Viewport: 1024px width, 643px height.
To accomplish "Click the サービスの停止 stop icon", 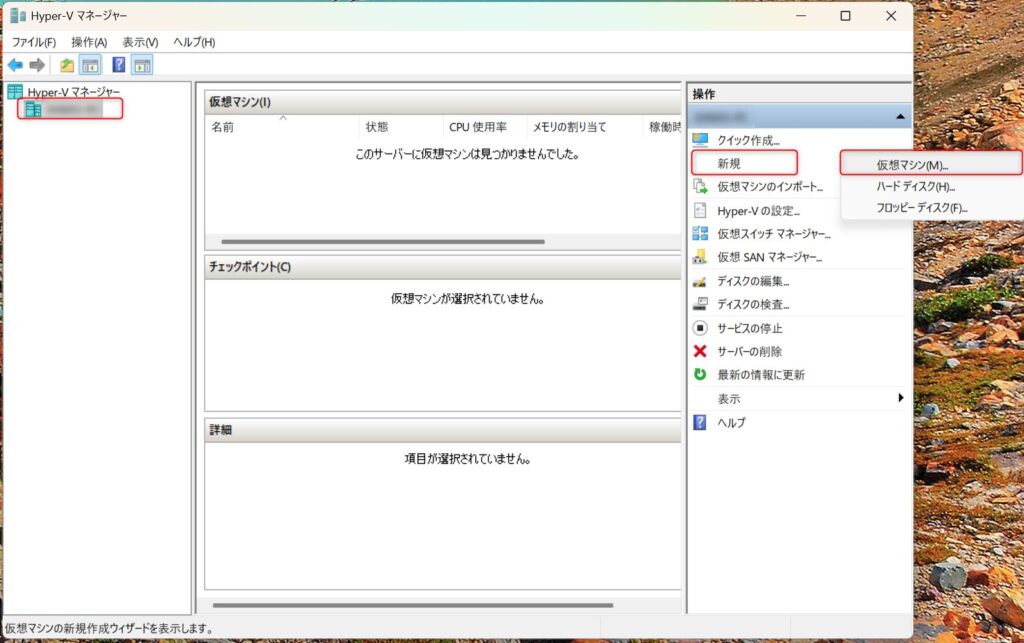I will (x=700, y=328).
